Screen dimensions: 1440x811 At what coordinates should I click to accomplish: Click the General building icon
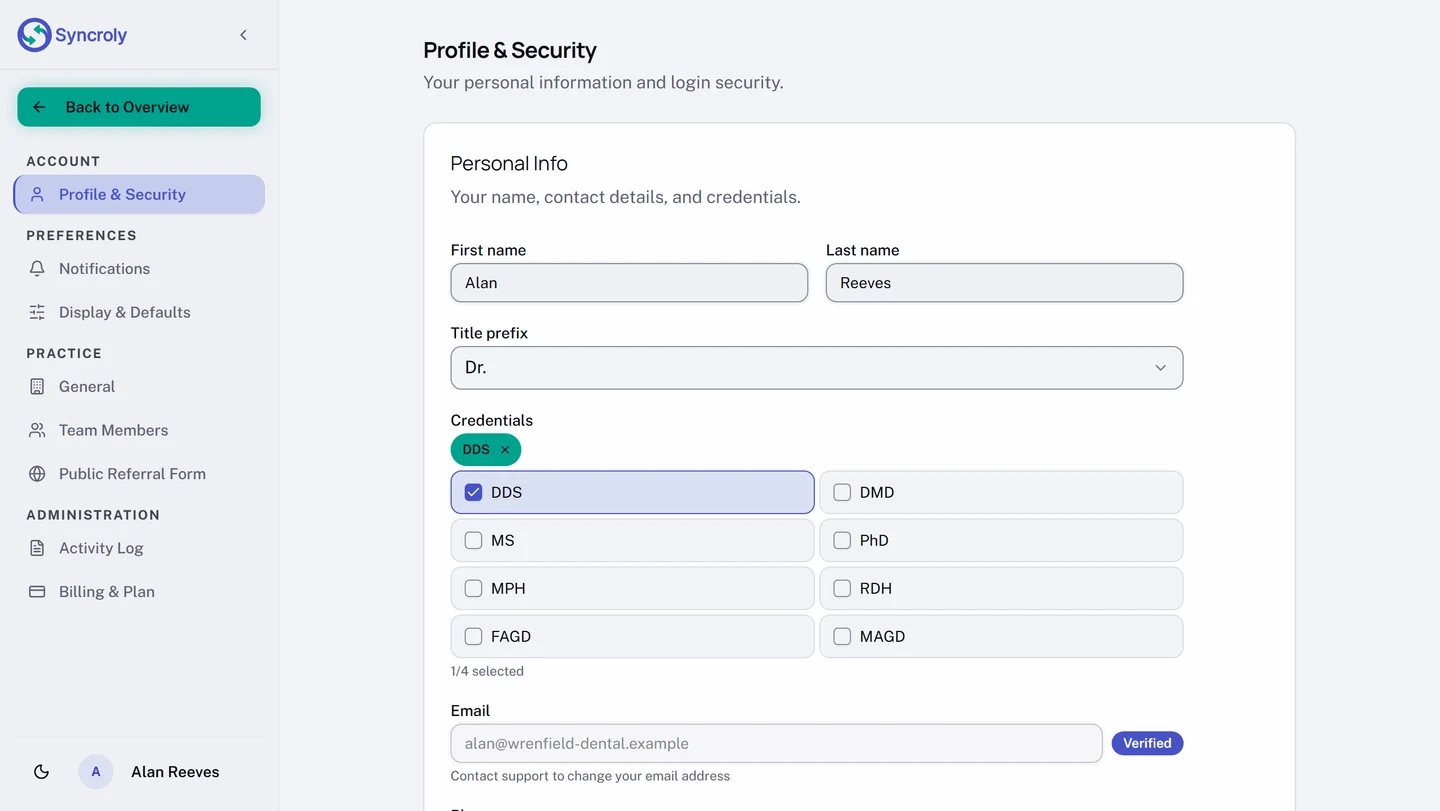point(37,387)
